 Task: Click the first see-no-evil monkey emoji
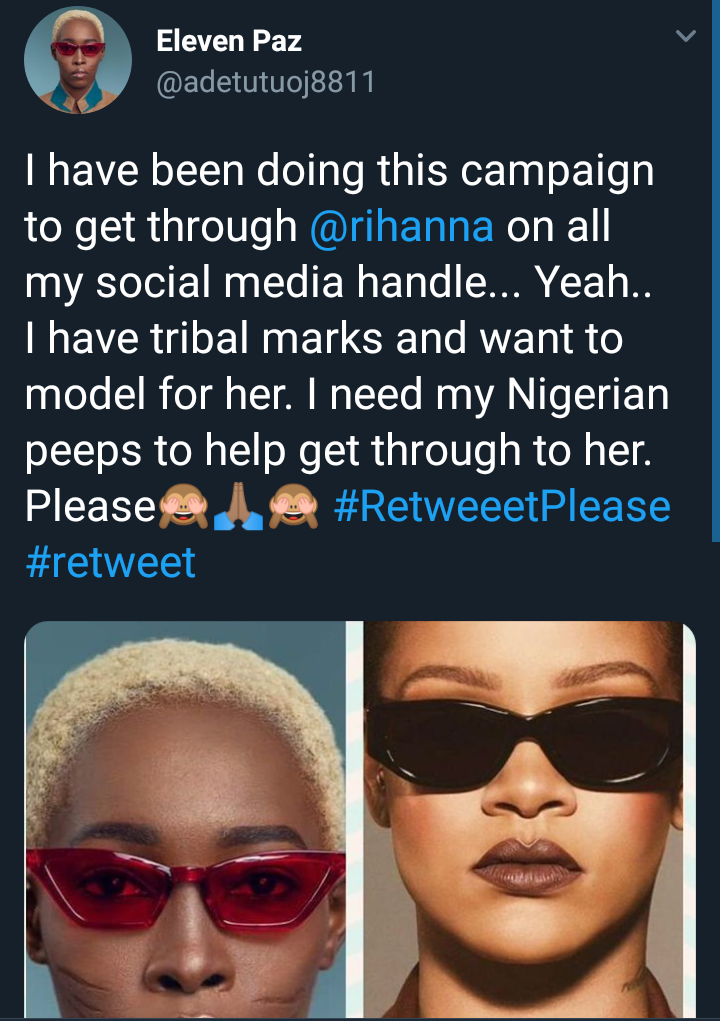pyautogui.click(x=183, y=508)
